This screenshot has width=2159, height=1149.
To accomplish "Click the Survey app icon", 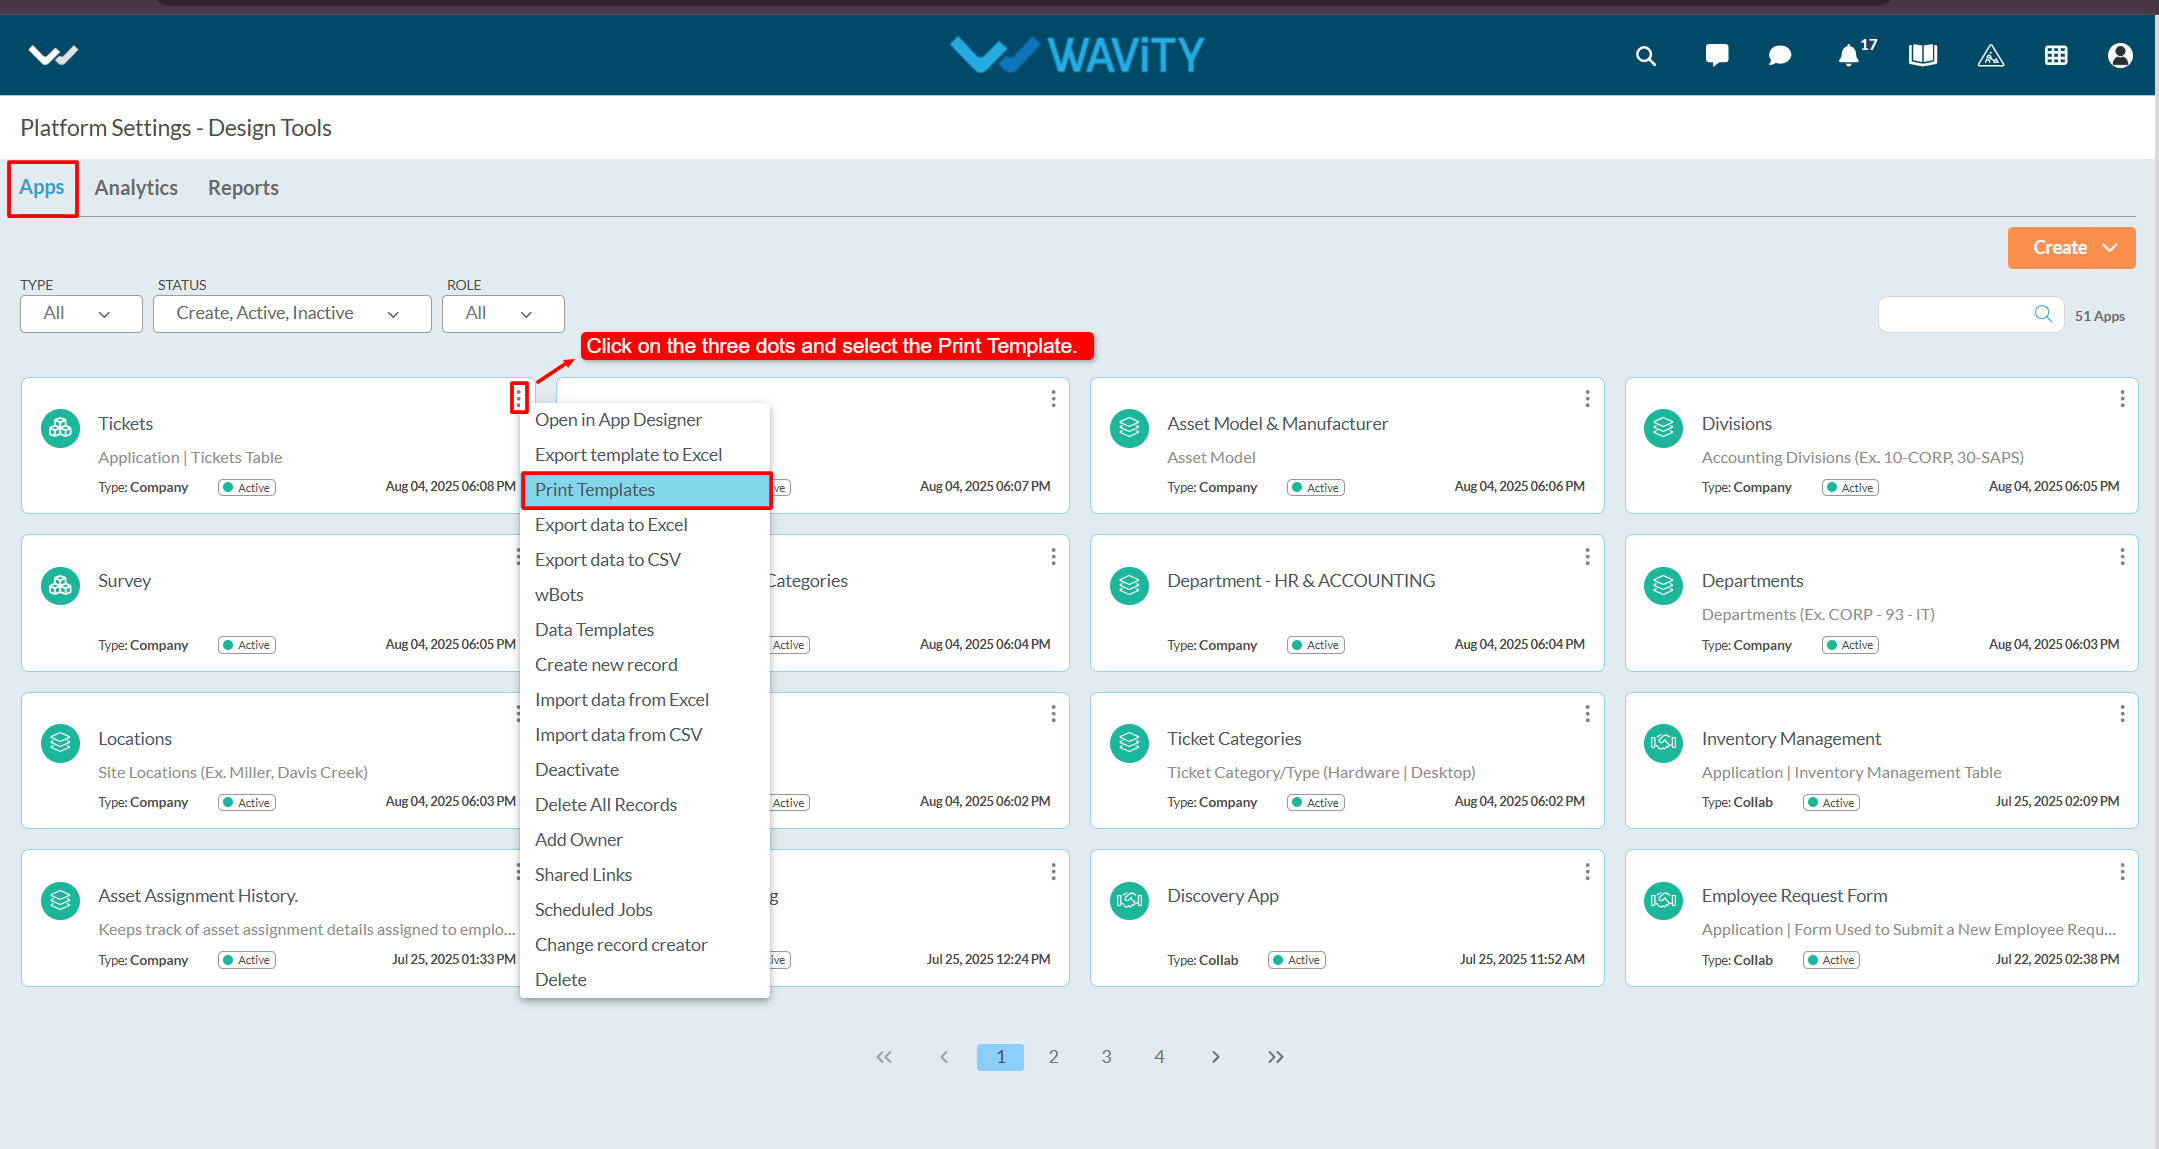I will click(x=60, y=585).
